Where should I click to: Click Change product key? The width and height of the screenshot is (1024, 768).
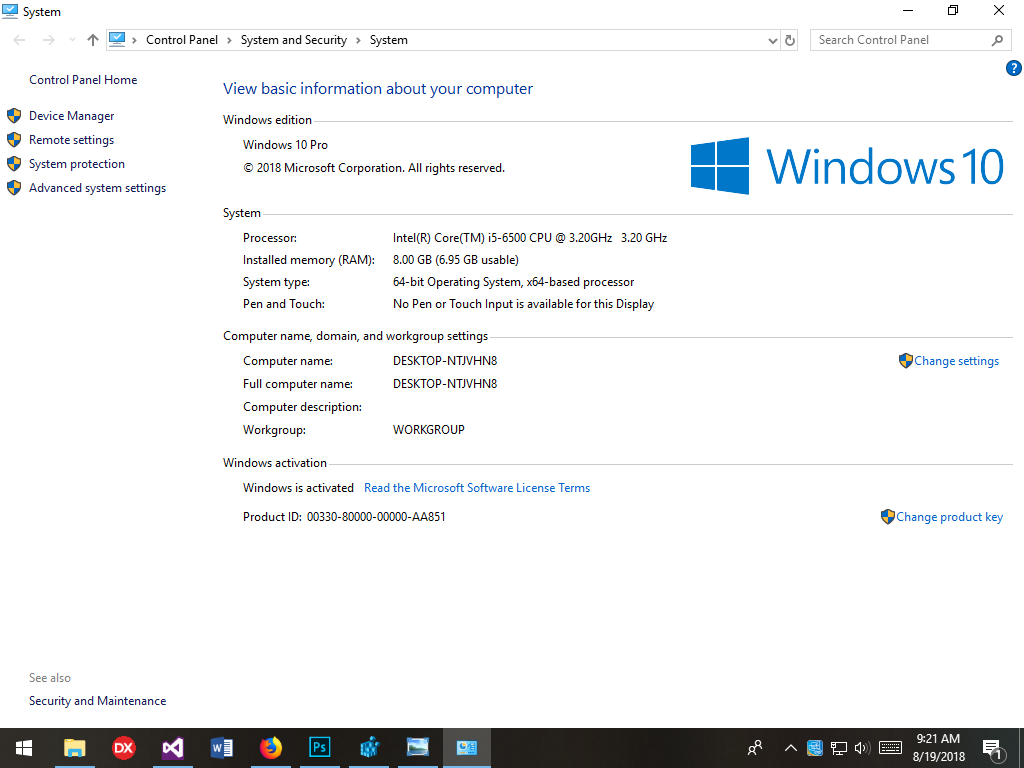click(949, 517)
